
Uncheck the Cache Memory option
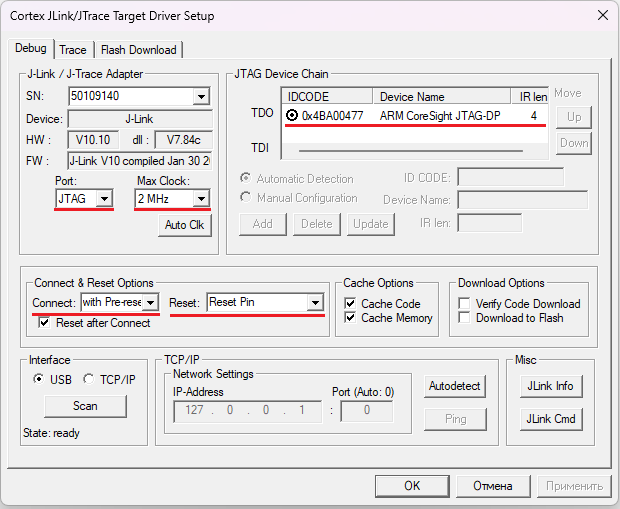click(350, 318)
